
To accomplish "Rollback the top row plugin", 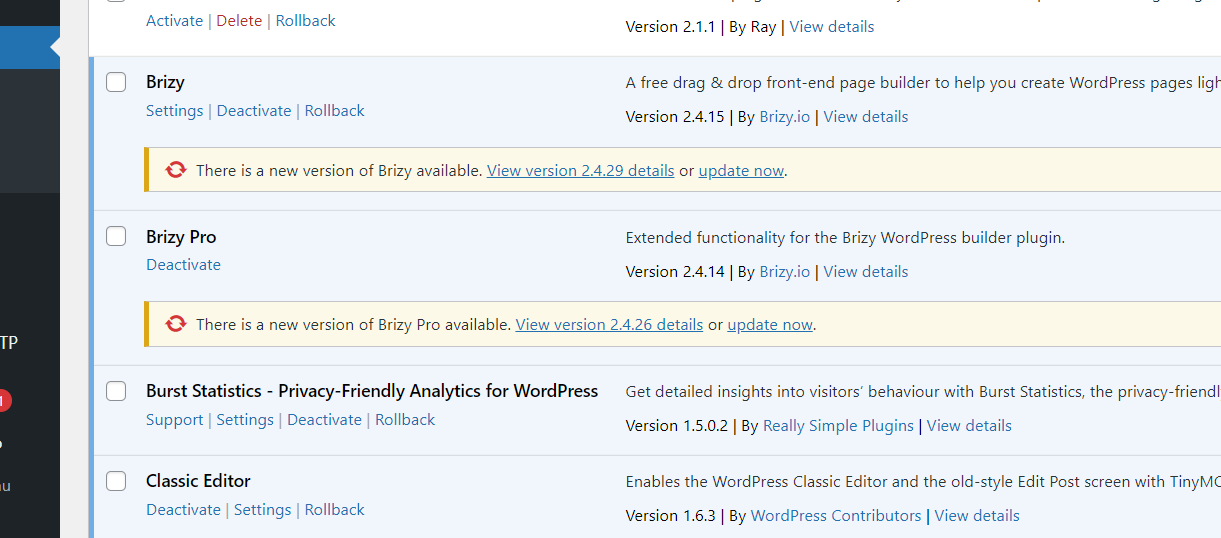I will tap(306, 21).
